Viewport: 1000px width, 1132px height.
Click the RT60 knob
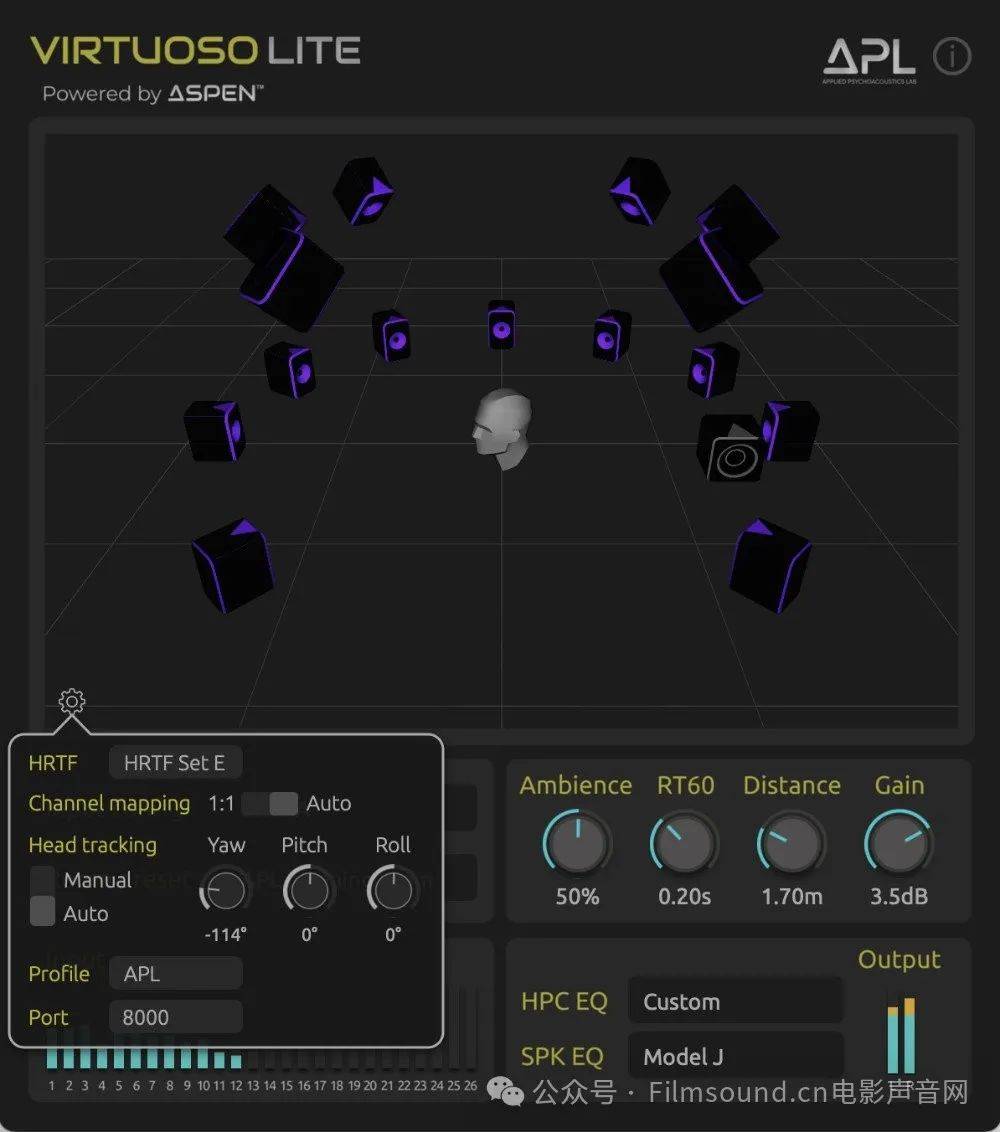pos(684,843)
